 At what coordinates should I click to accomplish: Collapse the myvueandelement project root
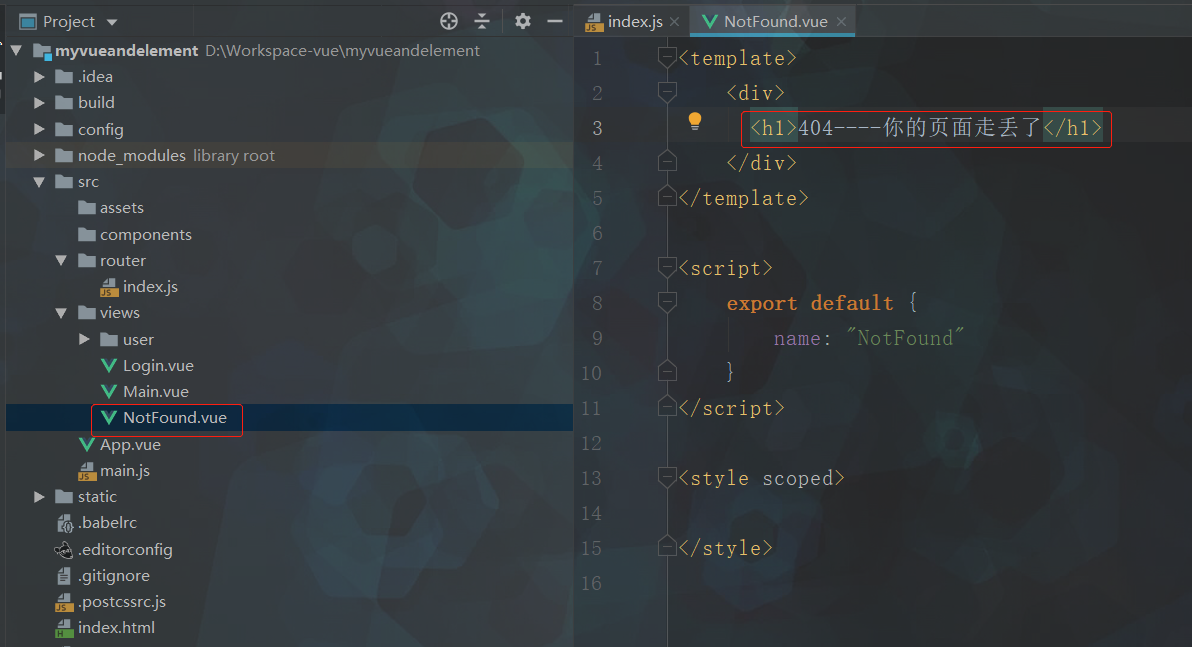tap(16, 50)
